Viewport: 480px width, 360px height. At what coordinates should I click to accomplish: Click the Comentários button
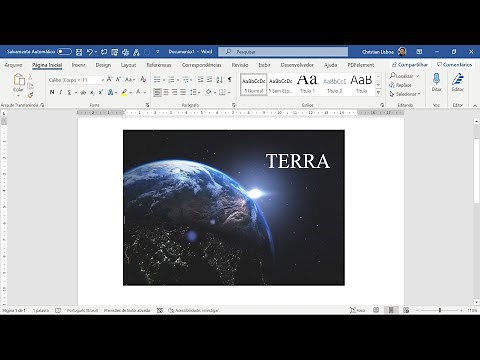point(454,65)
